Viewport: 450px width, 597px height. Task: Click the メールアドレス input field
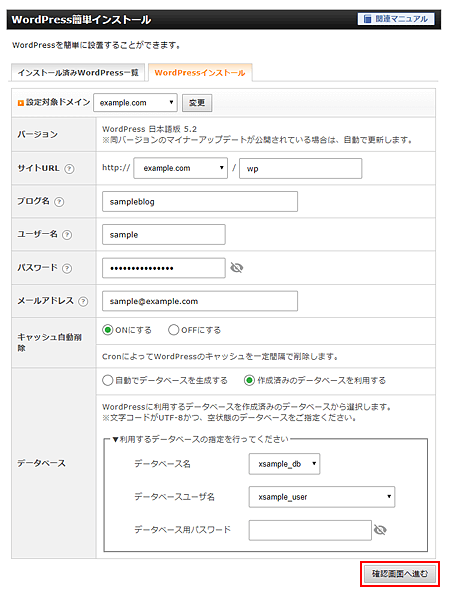200,301
